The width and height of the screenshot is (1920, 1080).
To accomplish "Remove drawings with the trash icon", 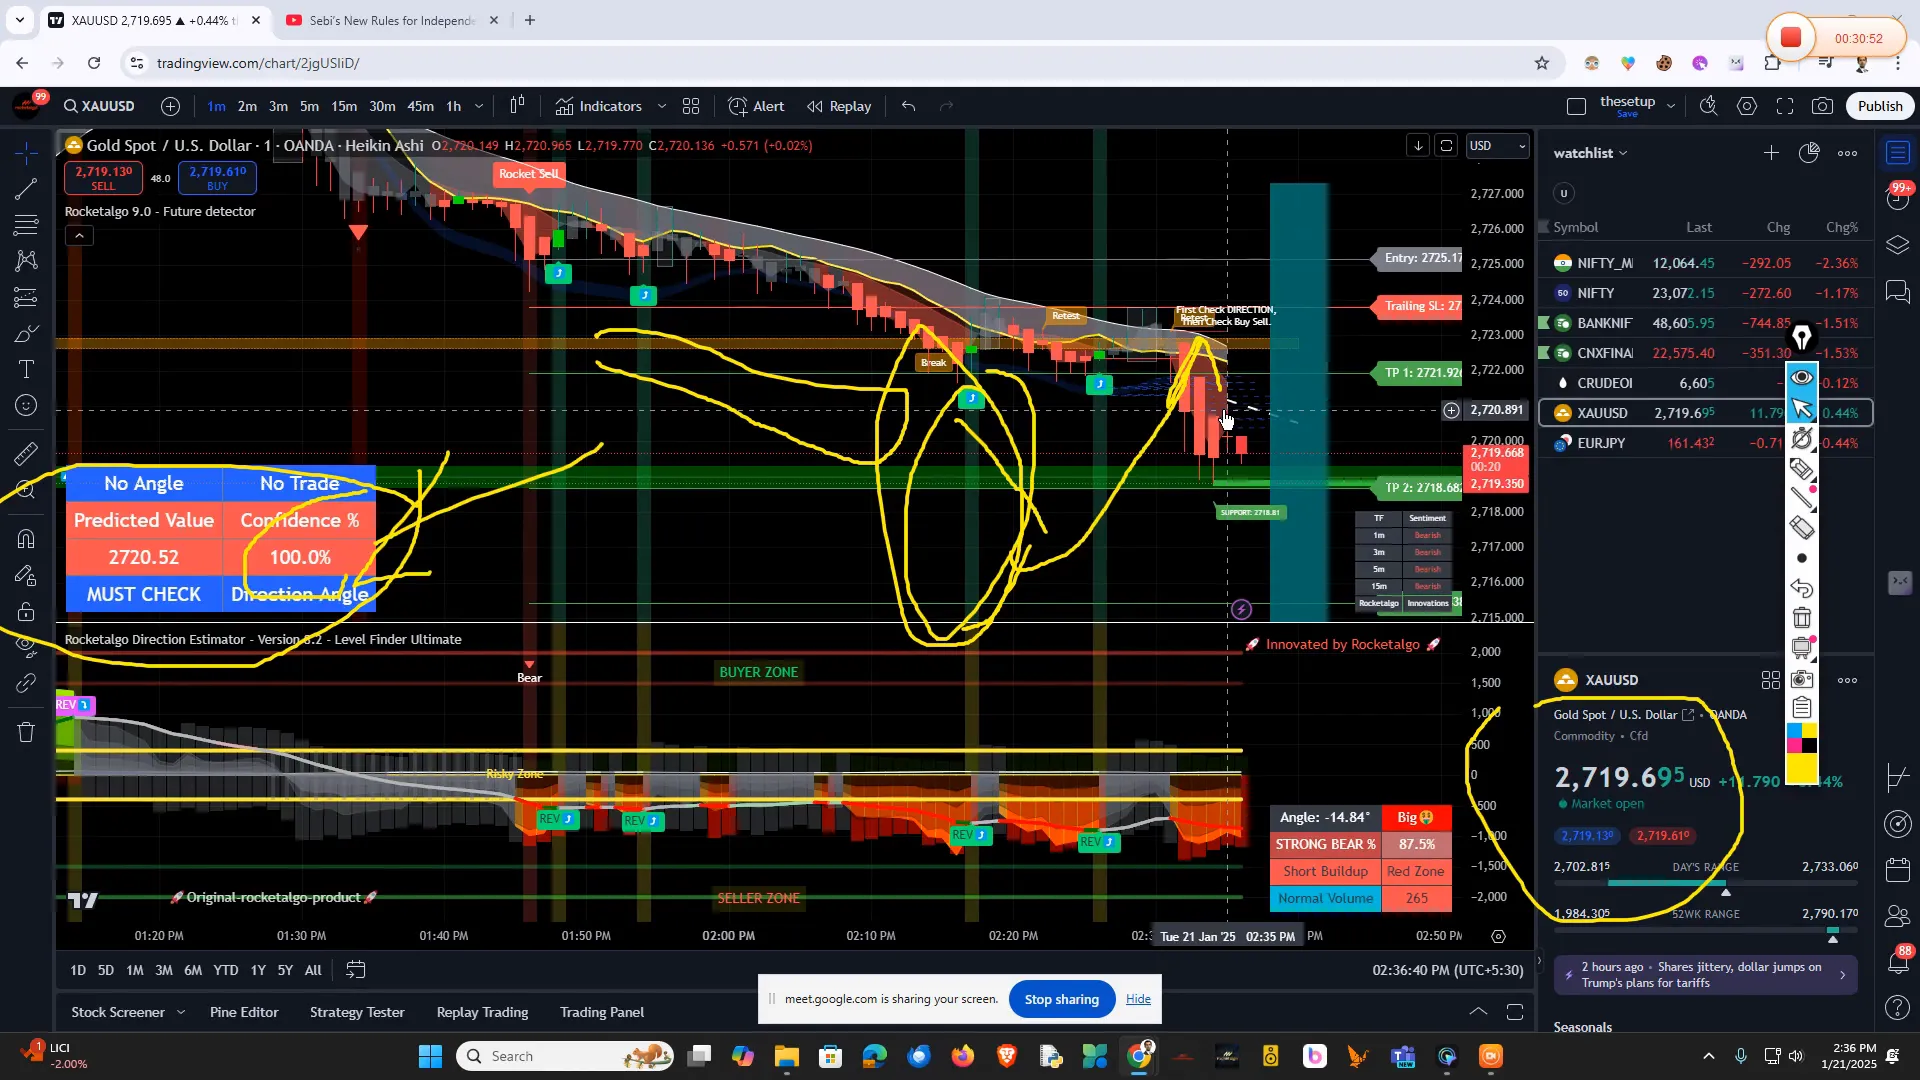I will tap(27, 733).
